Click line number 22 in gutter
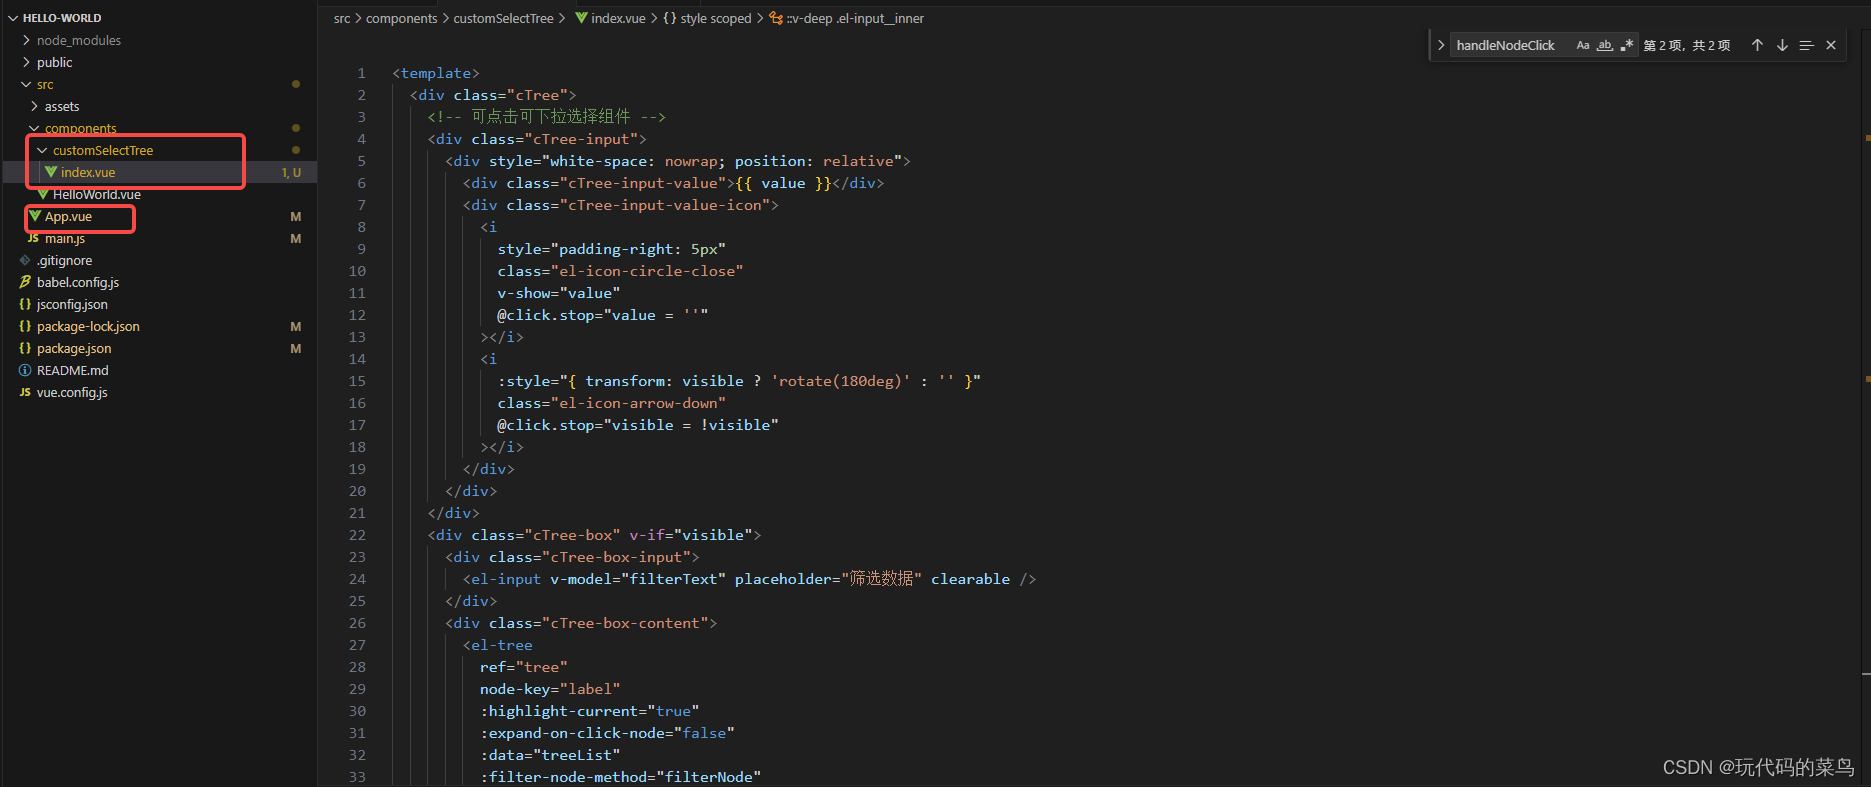 357,535
